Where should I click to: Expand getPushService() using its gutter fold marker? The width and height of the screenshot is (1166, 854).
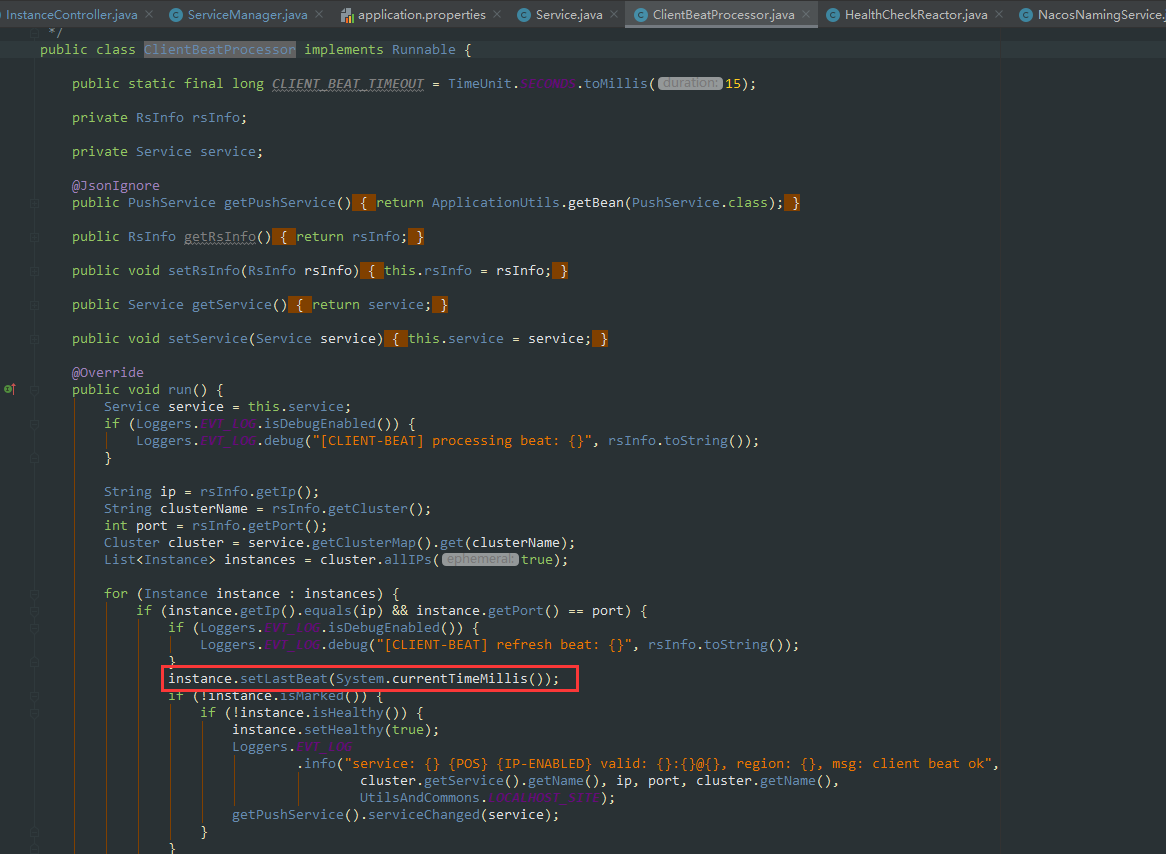[x=34, y=203]
